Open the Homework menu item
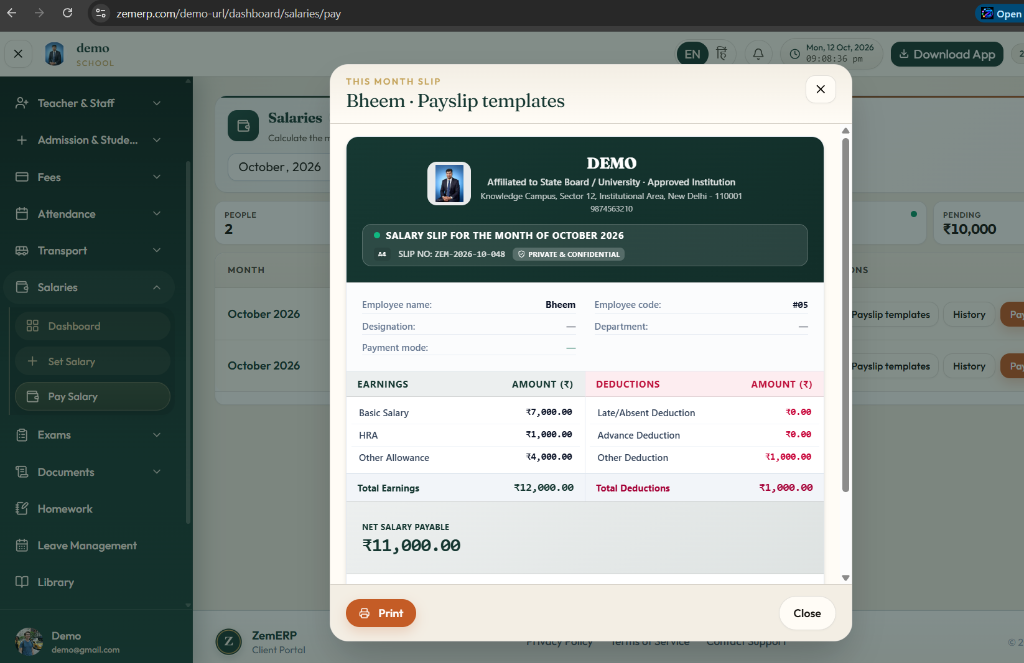1024x663 pixels. click(x=89, y=509)
